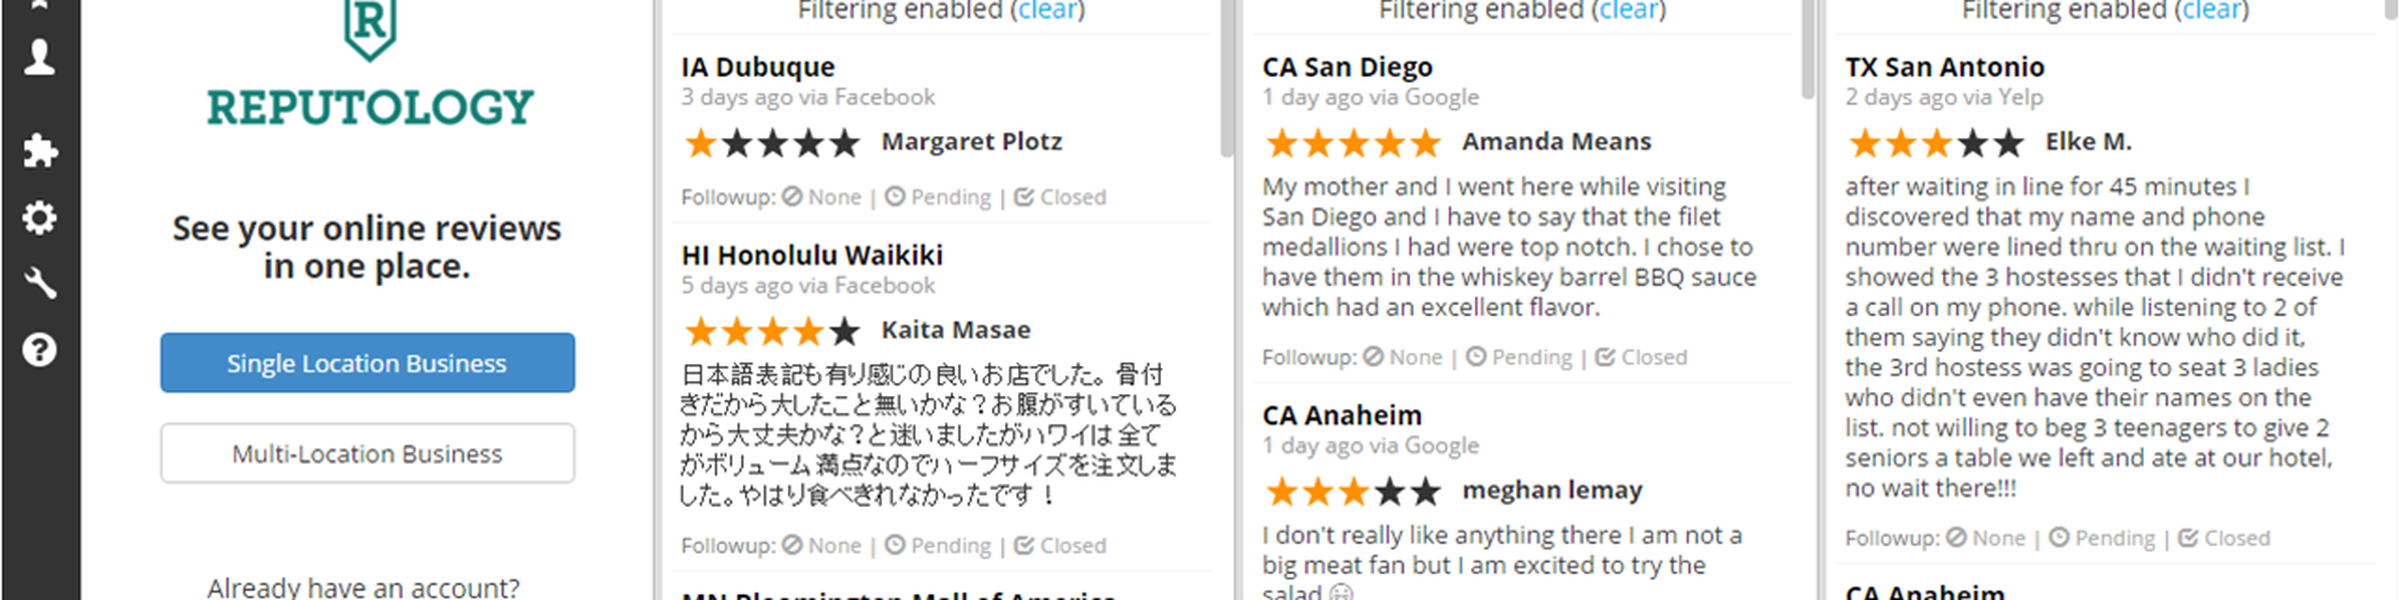Open the user profile sidebar icon
The height and width of the screenshot is (600, 2400).
(x=39, y=57)
